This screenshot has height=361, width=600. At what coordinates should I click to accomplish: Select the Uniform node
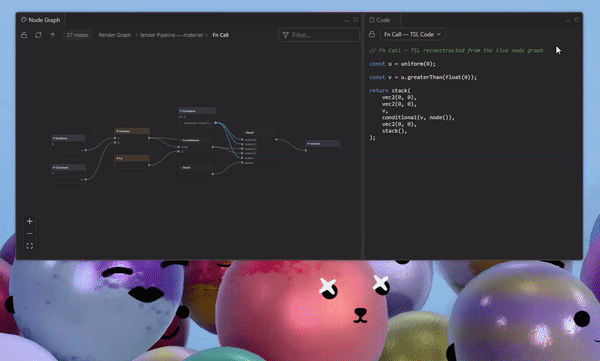tap(68, 144)
